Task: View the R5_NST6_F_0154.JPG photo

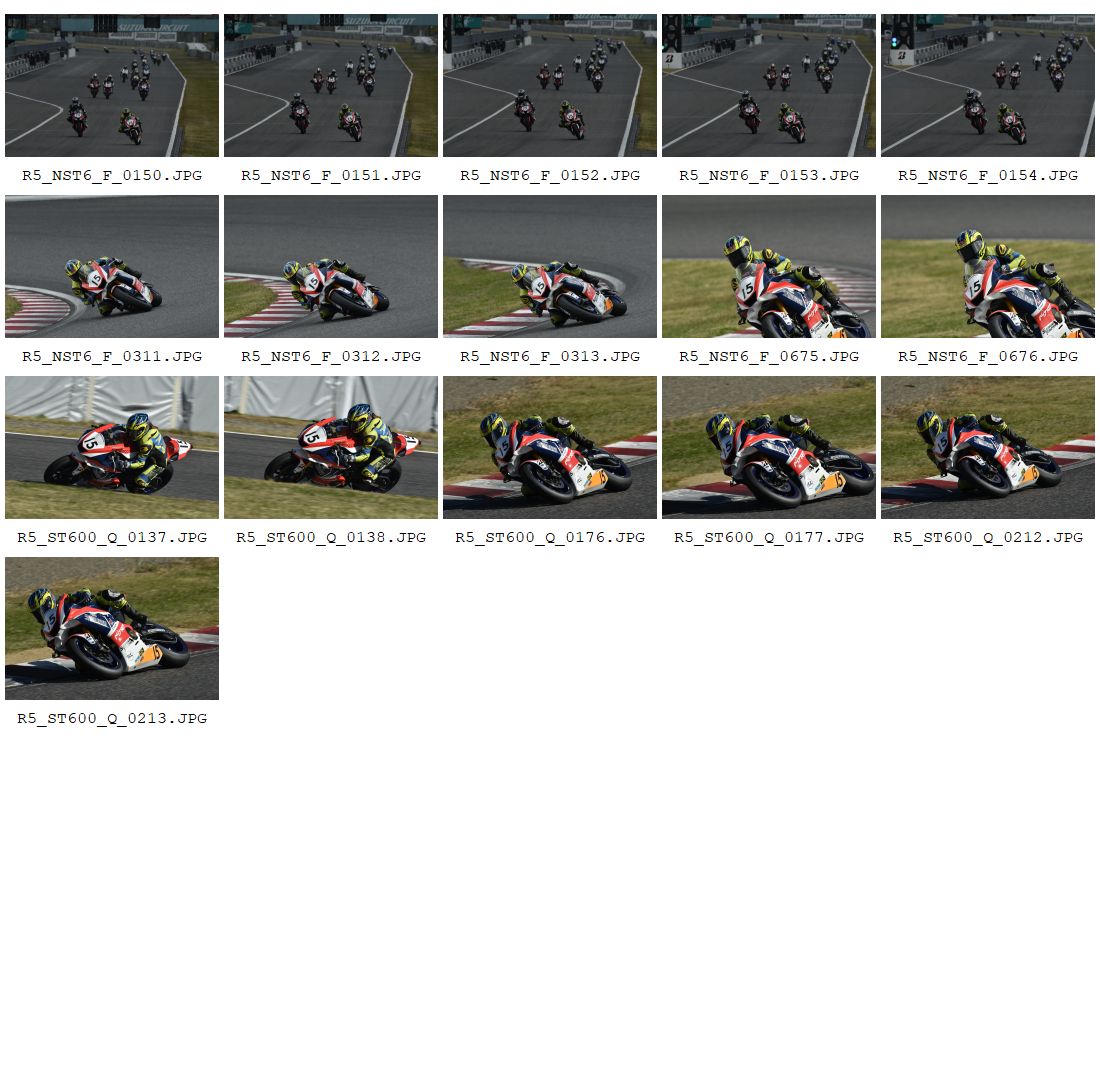Action: click(988, 85)
